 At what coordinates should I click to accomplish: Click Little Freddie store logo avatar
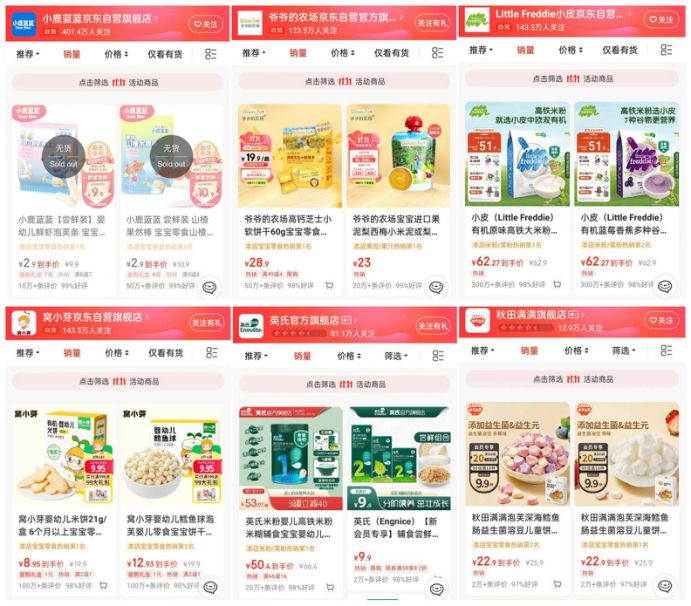477,20
